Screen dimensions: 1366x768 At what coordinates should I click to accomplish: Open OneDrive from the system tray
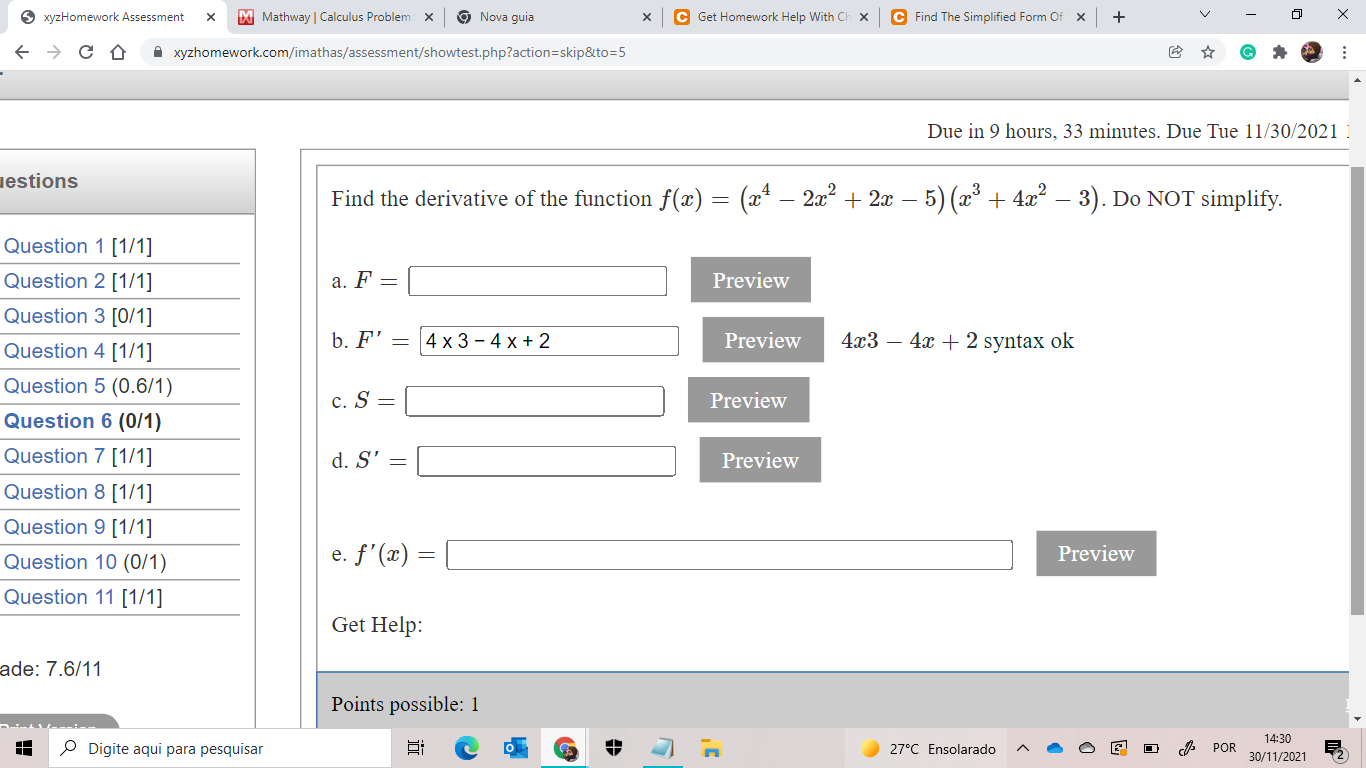point(1053,748)
